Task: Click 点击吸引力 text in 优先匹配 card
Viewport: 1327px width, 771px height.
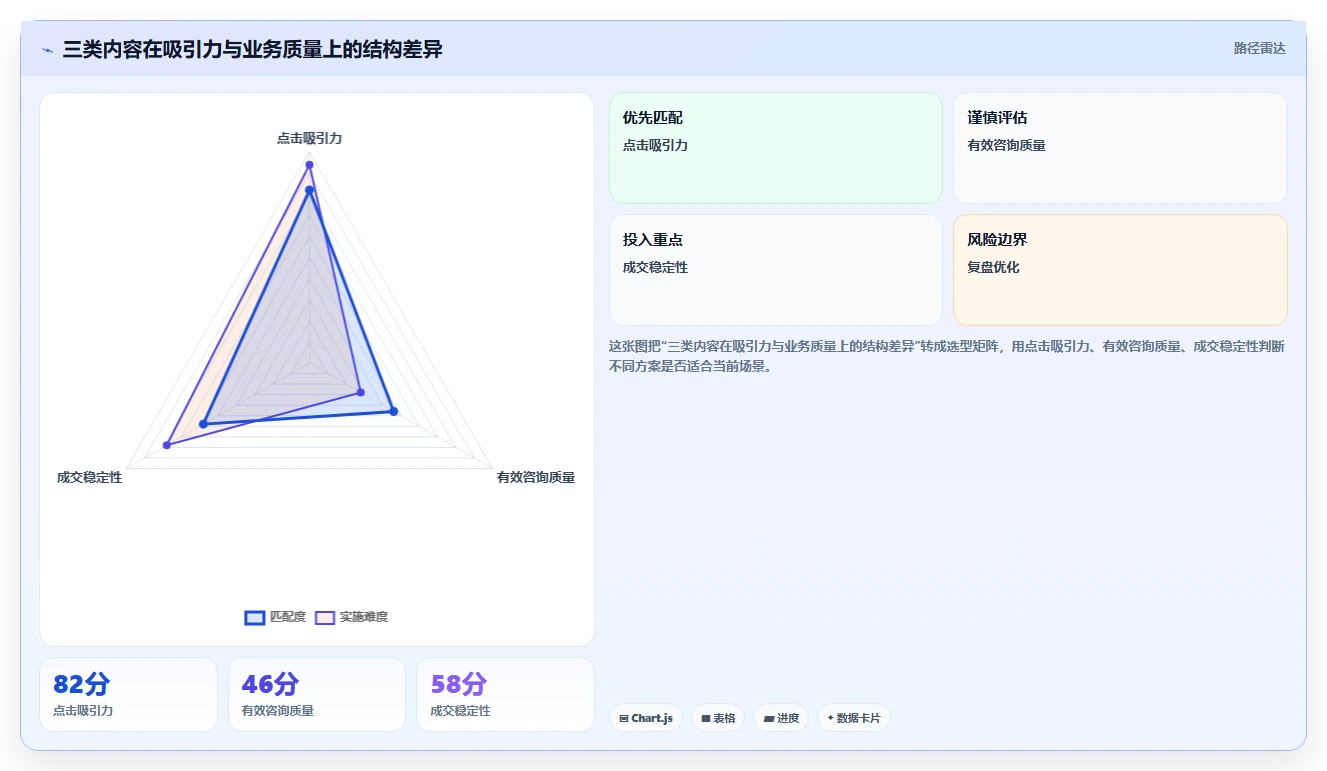Action: tap(656, 145)
